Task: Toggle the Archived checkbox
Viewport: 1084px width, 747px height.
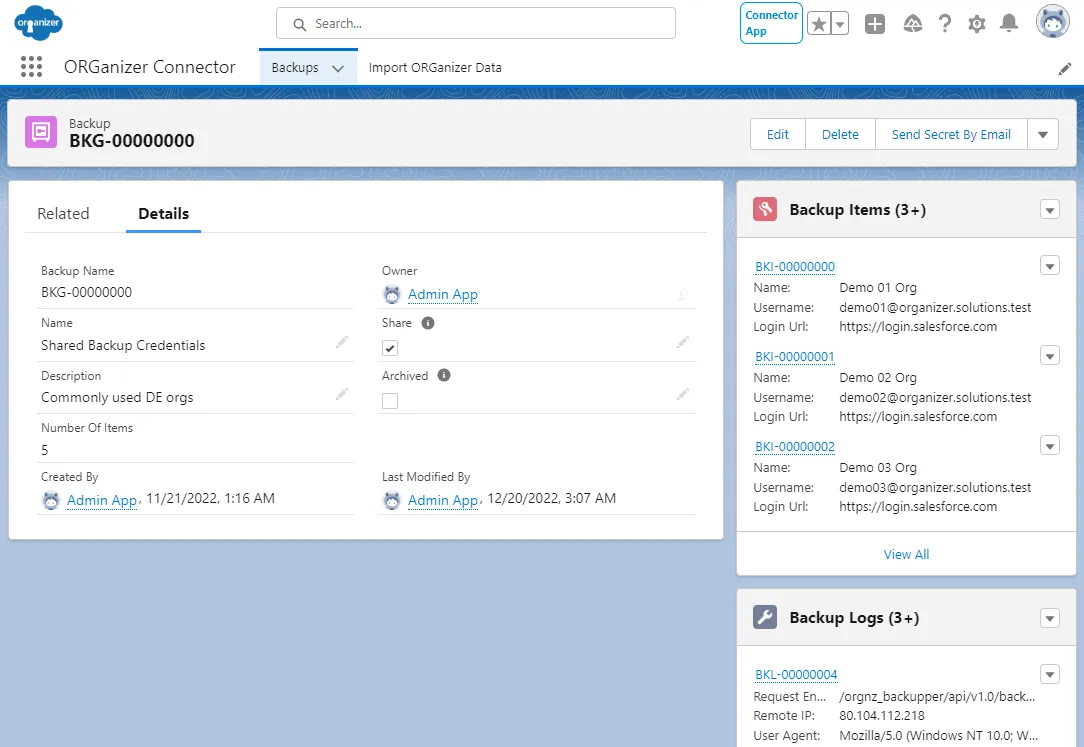Action: click(x=390, y=401)
